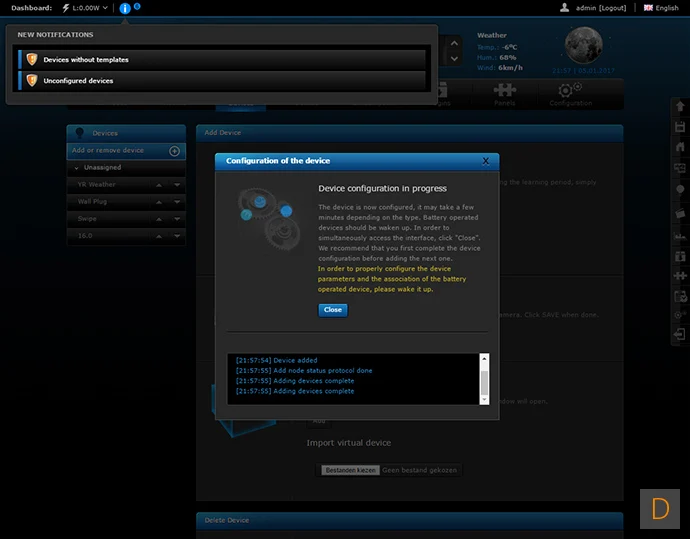Click Bestanden kiezen file chooser button
The image size is (690, 539).
pos(350,470)
